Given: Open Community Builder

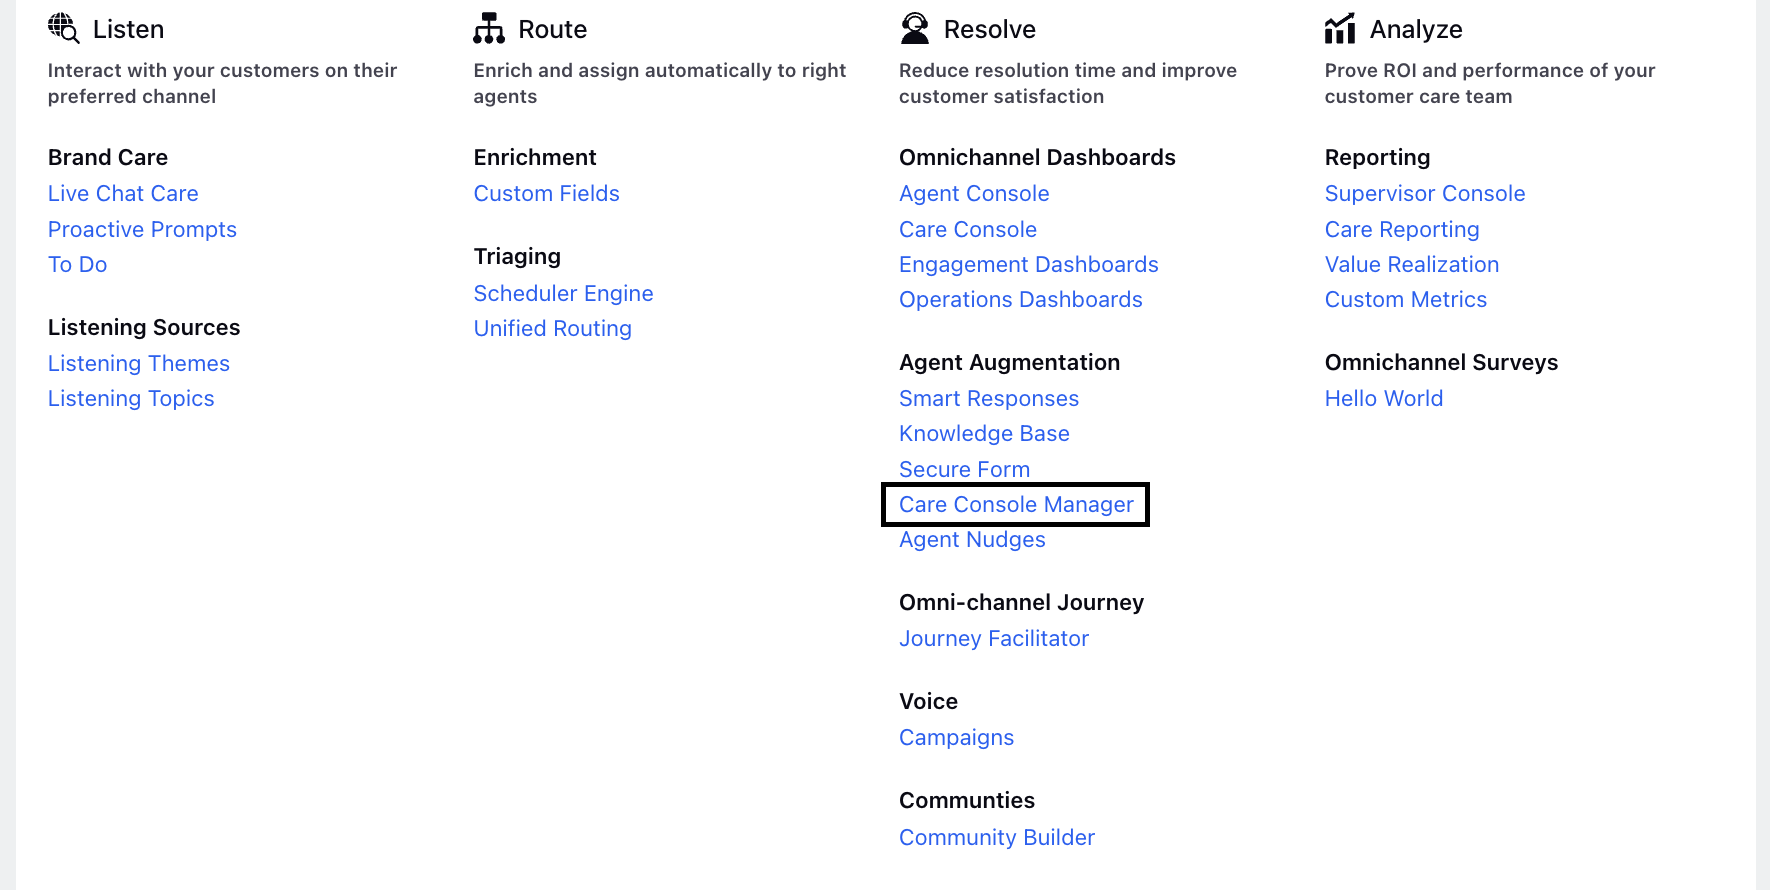Looking at the screenshot, I should [x=997, y=837].
